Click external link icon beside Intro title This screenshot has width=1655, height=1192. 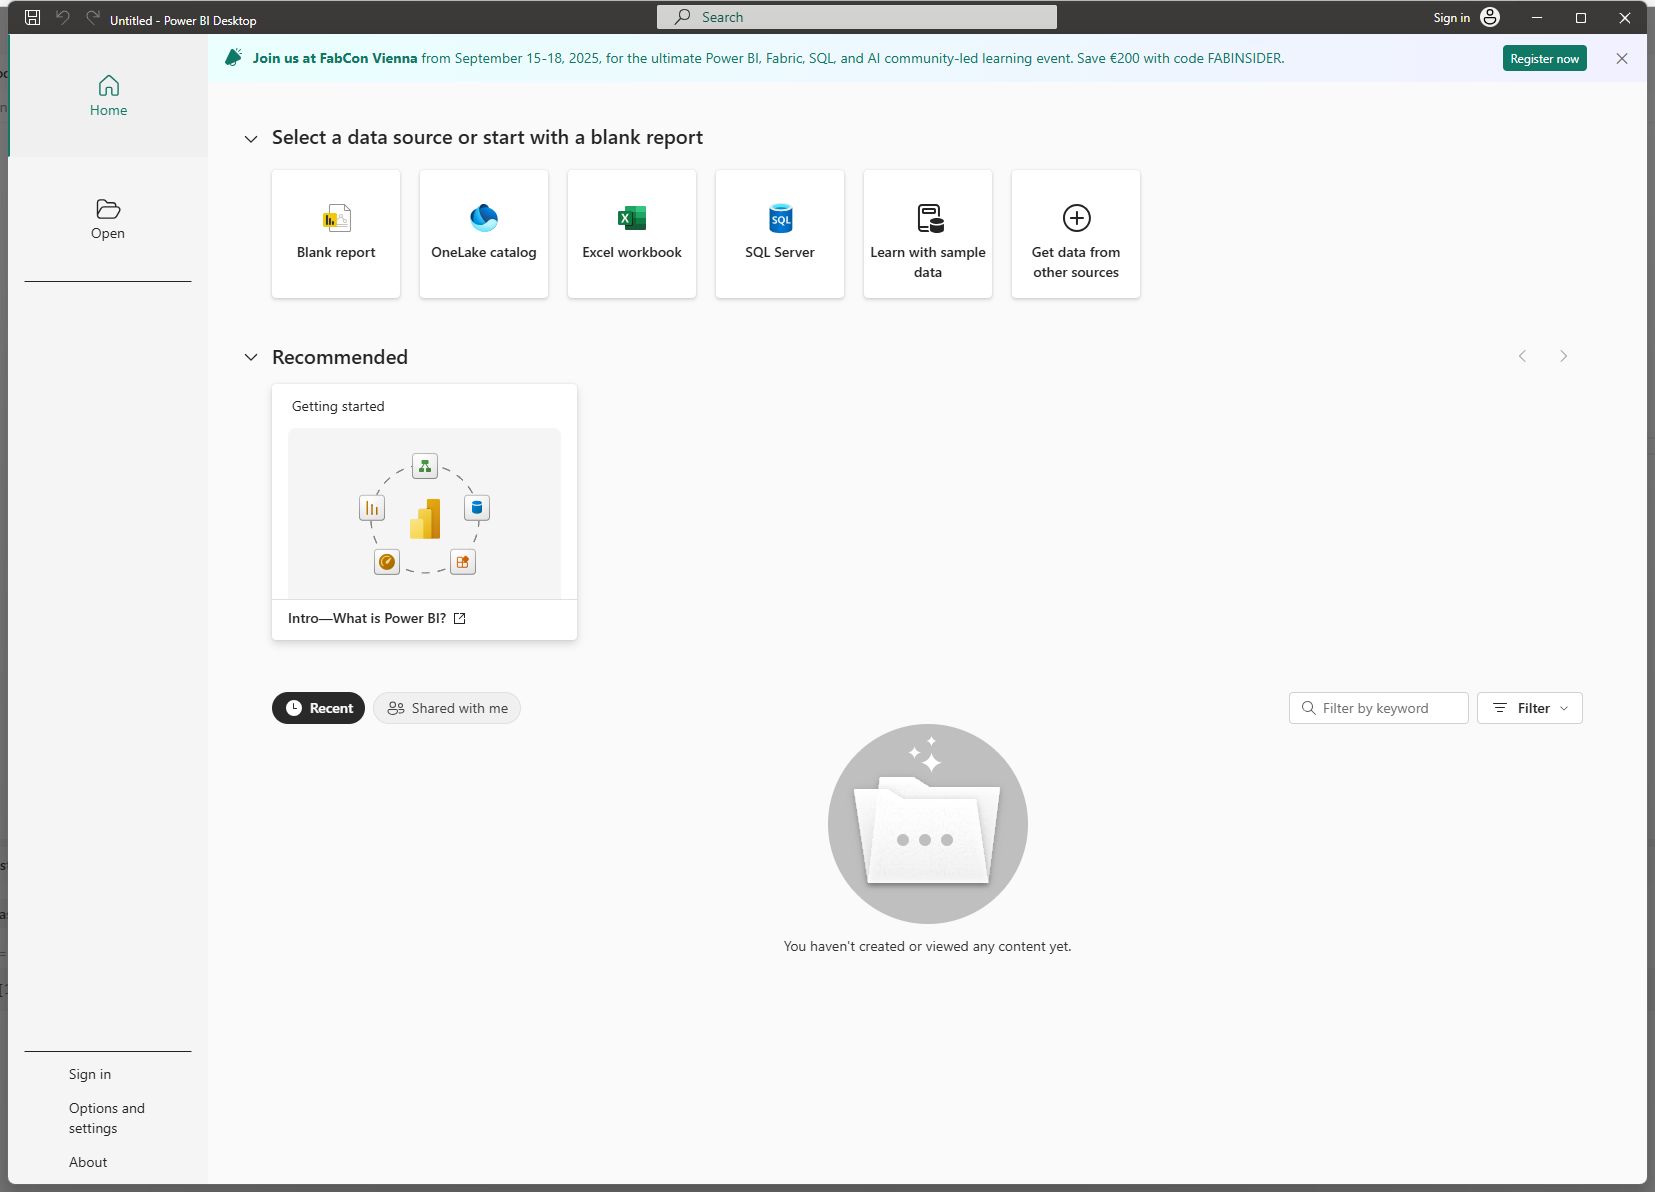pyautogui.click(x=460, y=619)
